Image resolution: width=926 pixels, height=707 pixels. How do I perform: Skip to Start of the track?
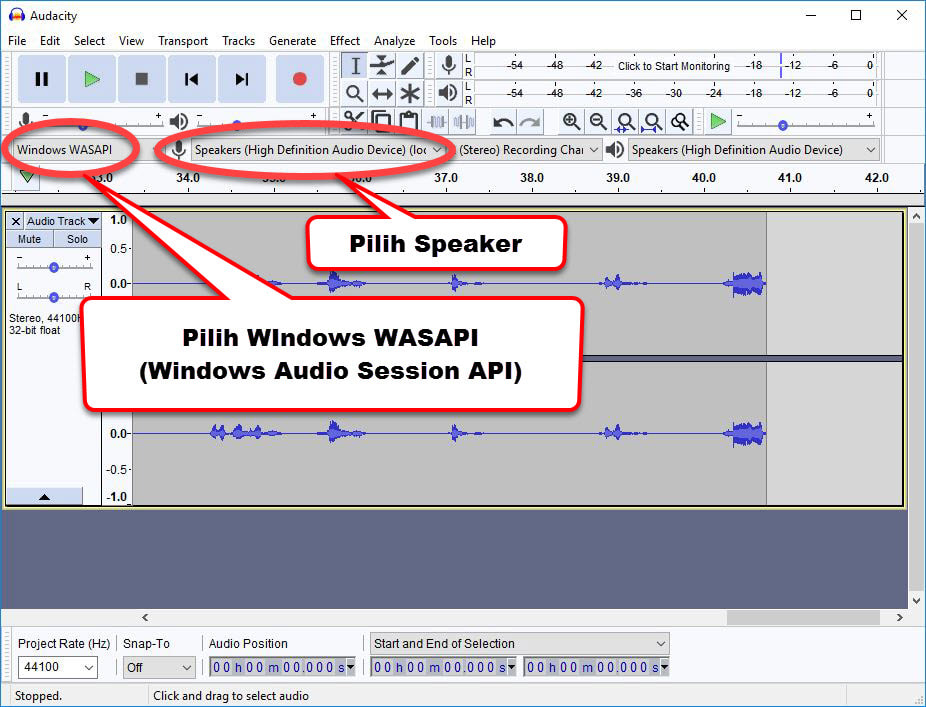[191, 79]
